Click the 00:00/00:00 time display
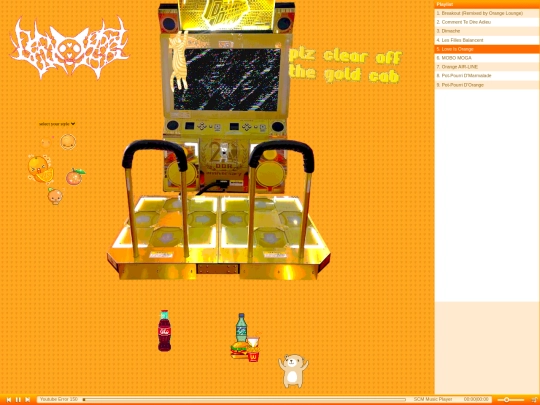The image size is (540, 405). point(476,399)
